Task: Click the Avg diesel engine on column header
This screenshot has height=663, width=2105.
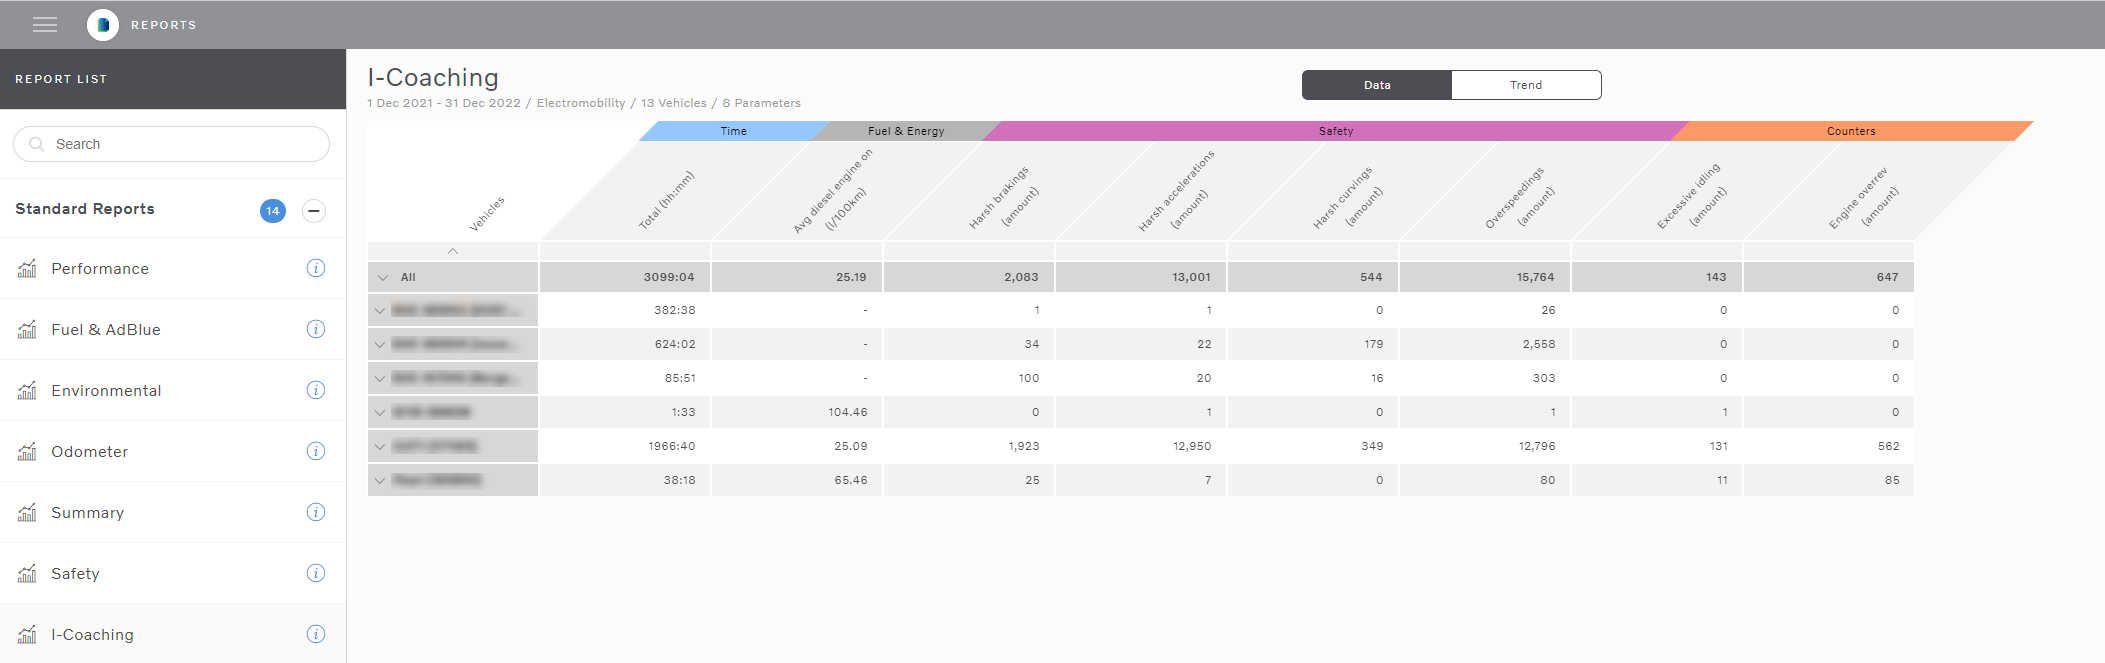Action: pos(833,191)
